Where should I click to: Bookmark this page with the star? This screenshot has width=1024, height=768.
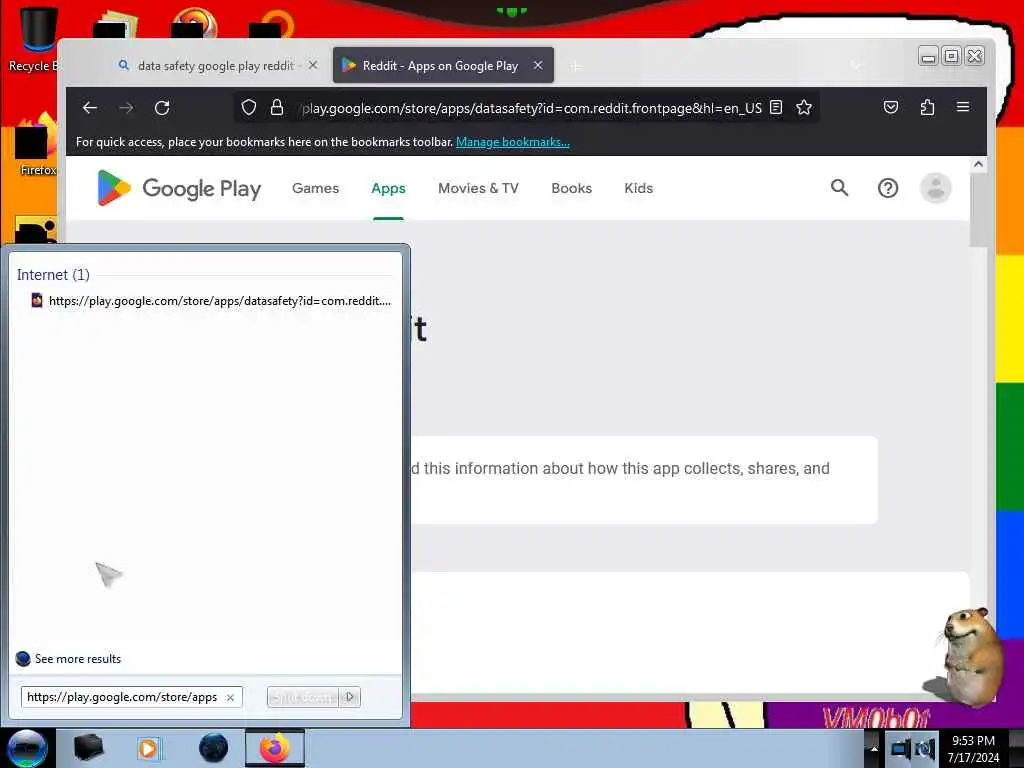(804, 107)
